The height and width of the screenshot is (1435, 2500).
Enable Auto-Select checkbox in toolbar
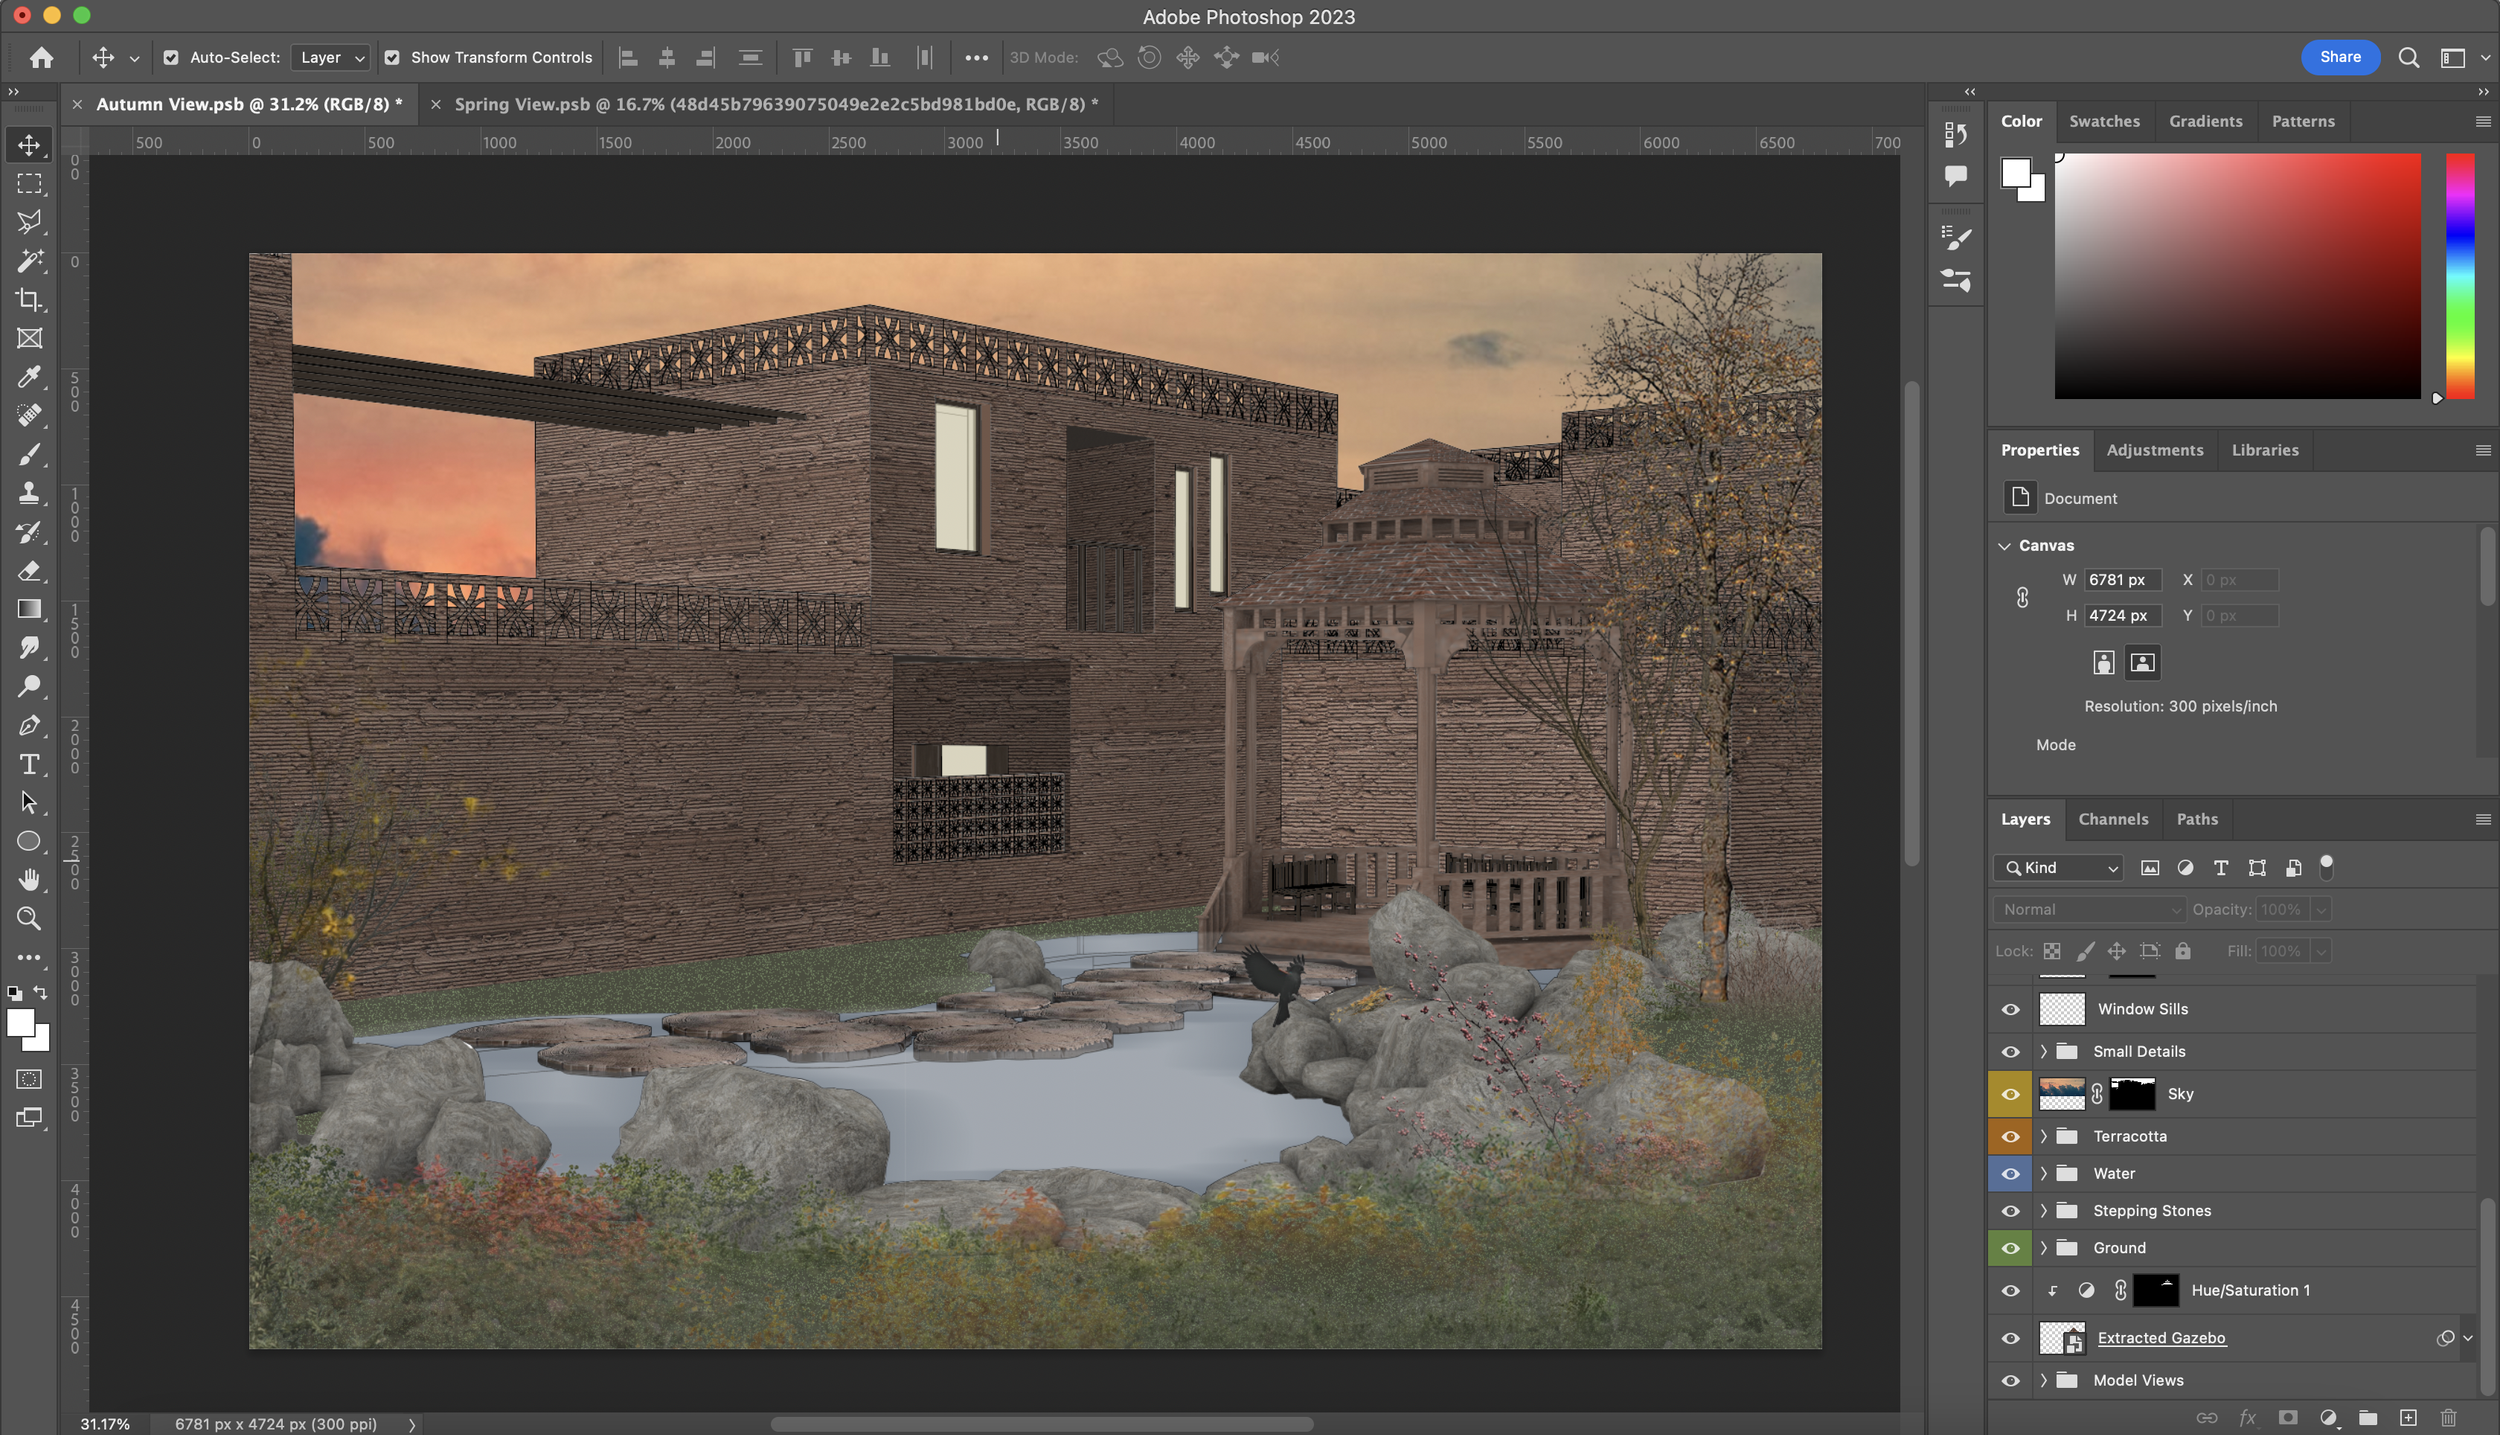point(168,57)
